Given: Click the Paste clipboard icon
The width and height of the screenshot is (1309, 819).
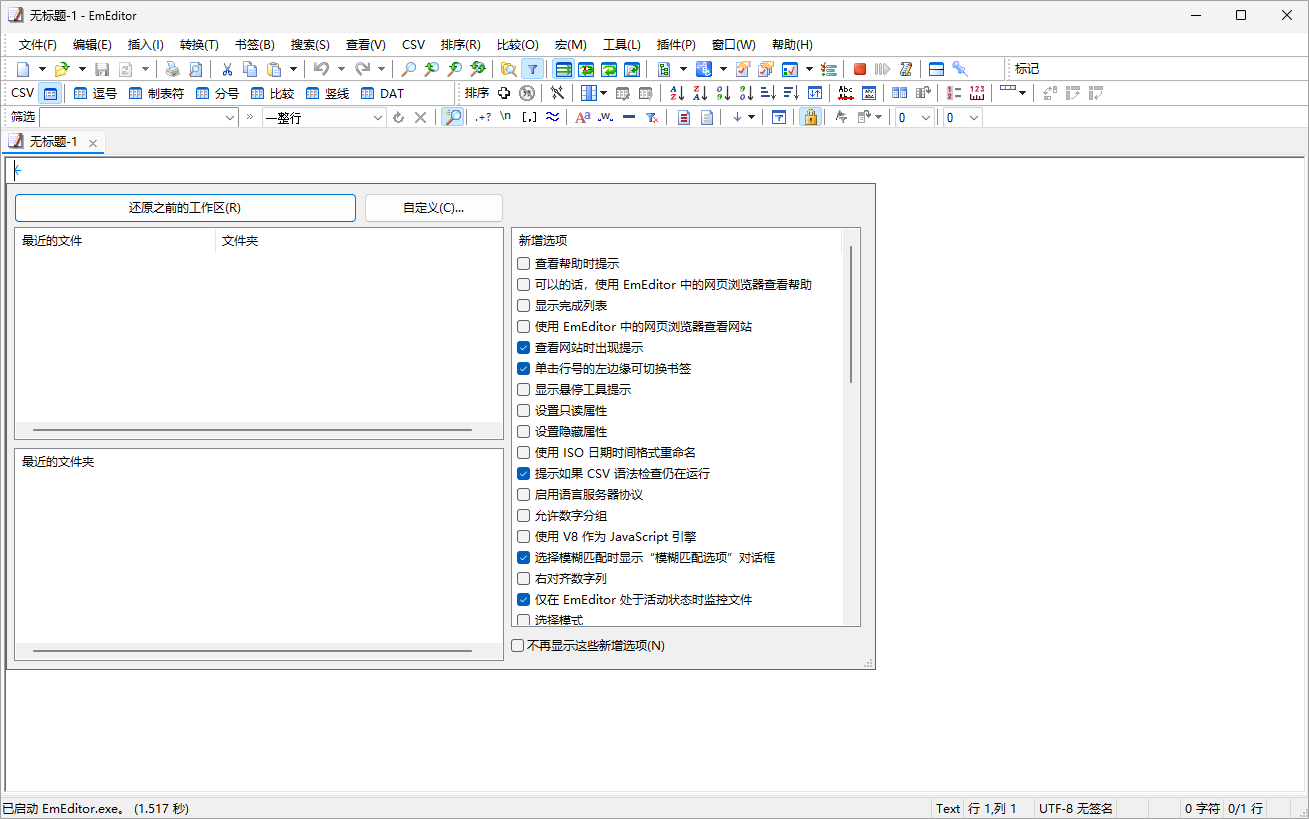Looking at the screenshot, I should tap(274, 69).
